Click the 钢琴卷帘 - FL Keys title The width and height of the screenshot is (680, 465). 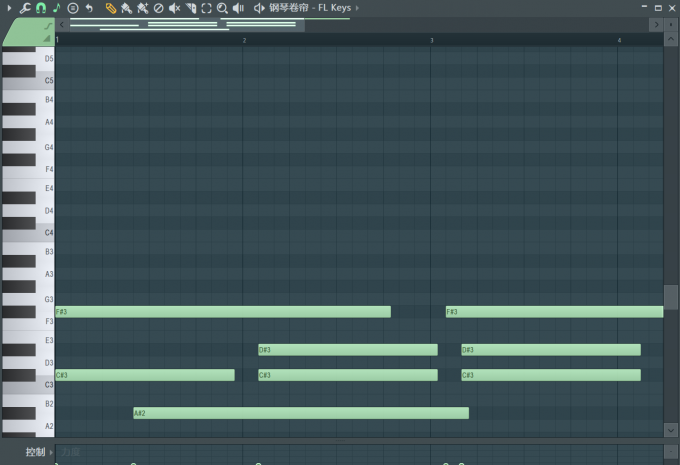pos(310,8)
